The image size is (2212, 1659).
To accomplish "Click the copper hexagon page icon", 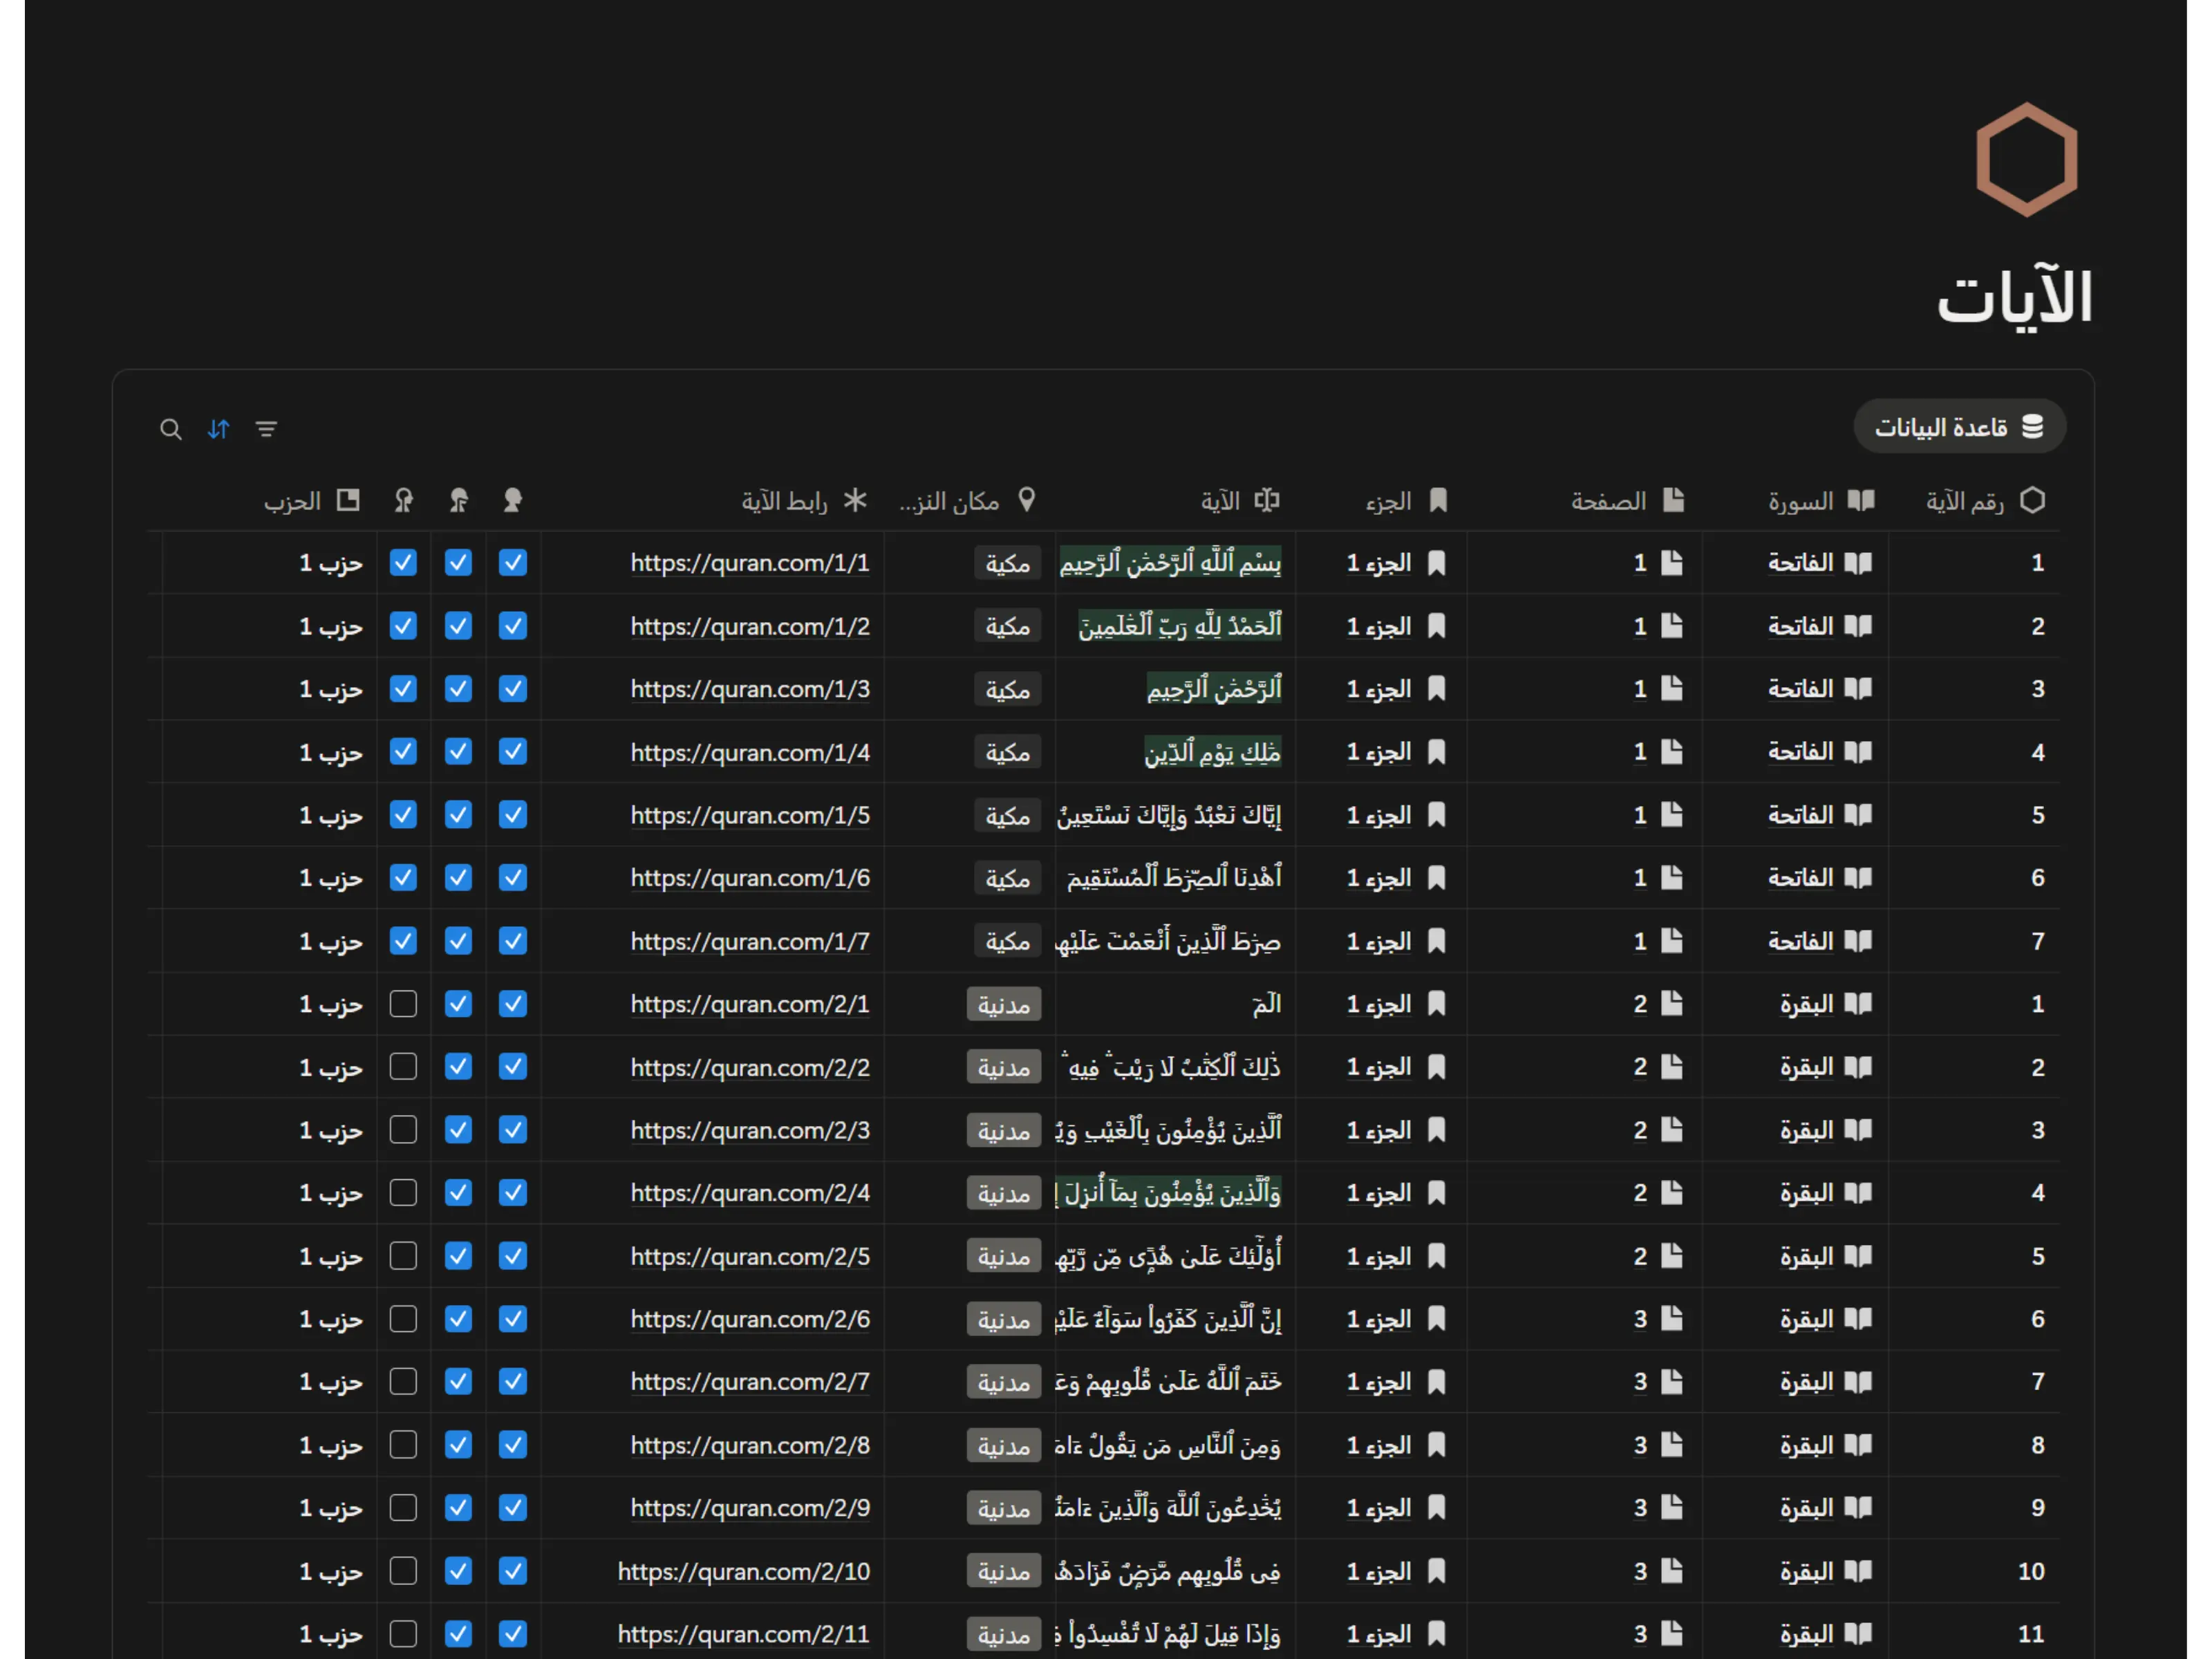I will [2026, 160].
